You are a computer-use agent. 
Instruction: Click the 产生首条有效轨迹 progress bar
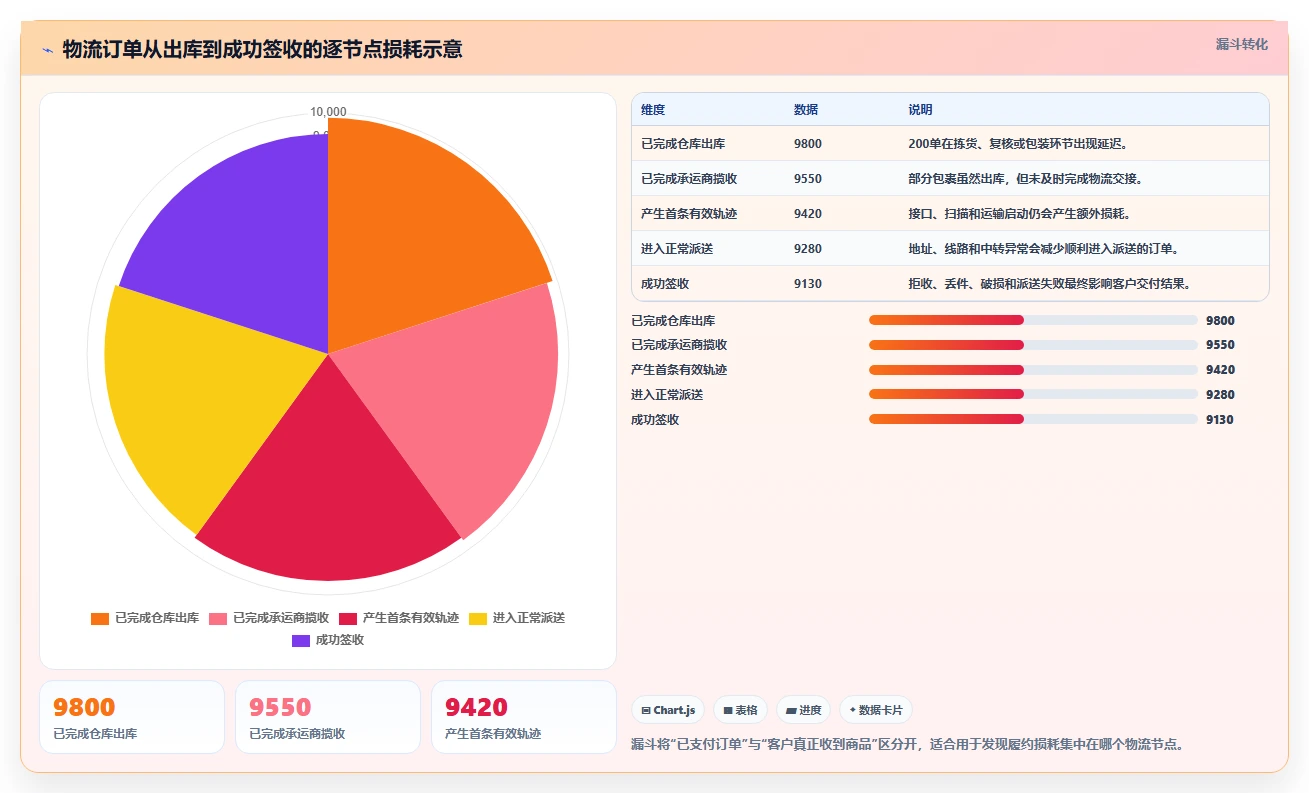tap(1033, 370)
